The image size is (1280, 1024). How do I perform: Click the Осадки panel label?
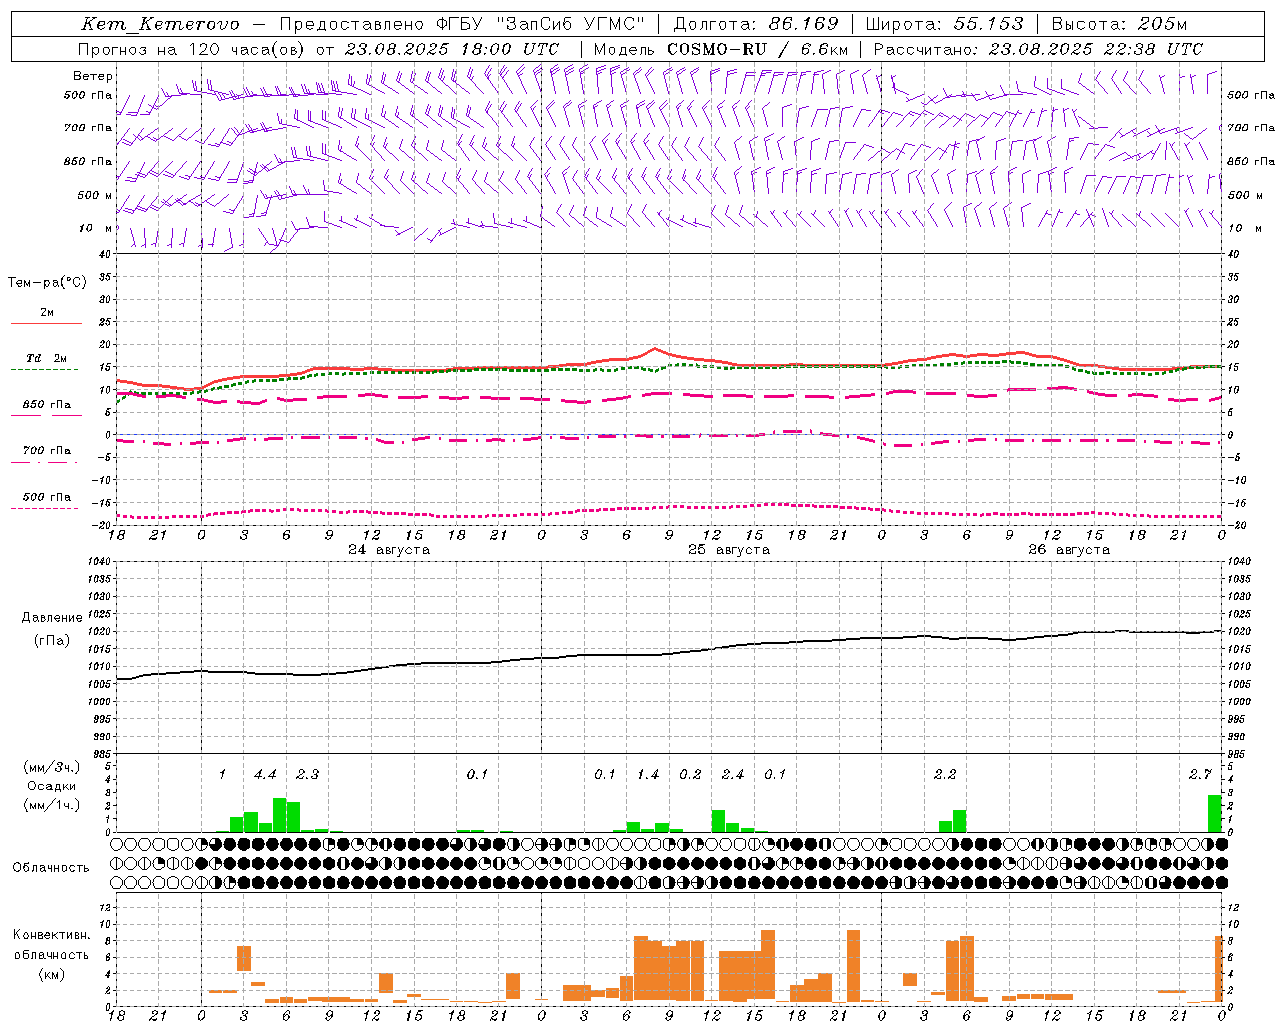coord(52,786)
